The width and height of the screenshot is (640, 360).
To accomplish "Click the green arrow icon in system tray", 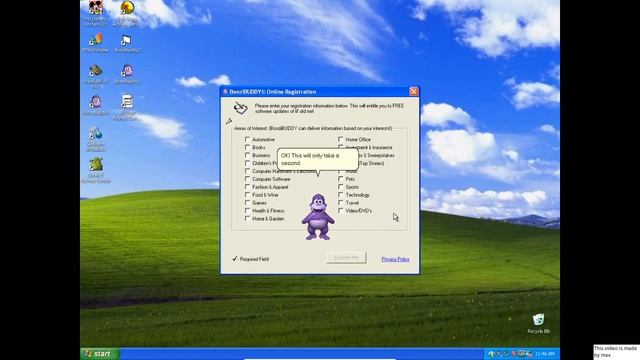I will [491, 353].
